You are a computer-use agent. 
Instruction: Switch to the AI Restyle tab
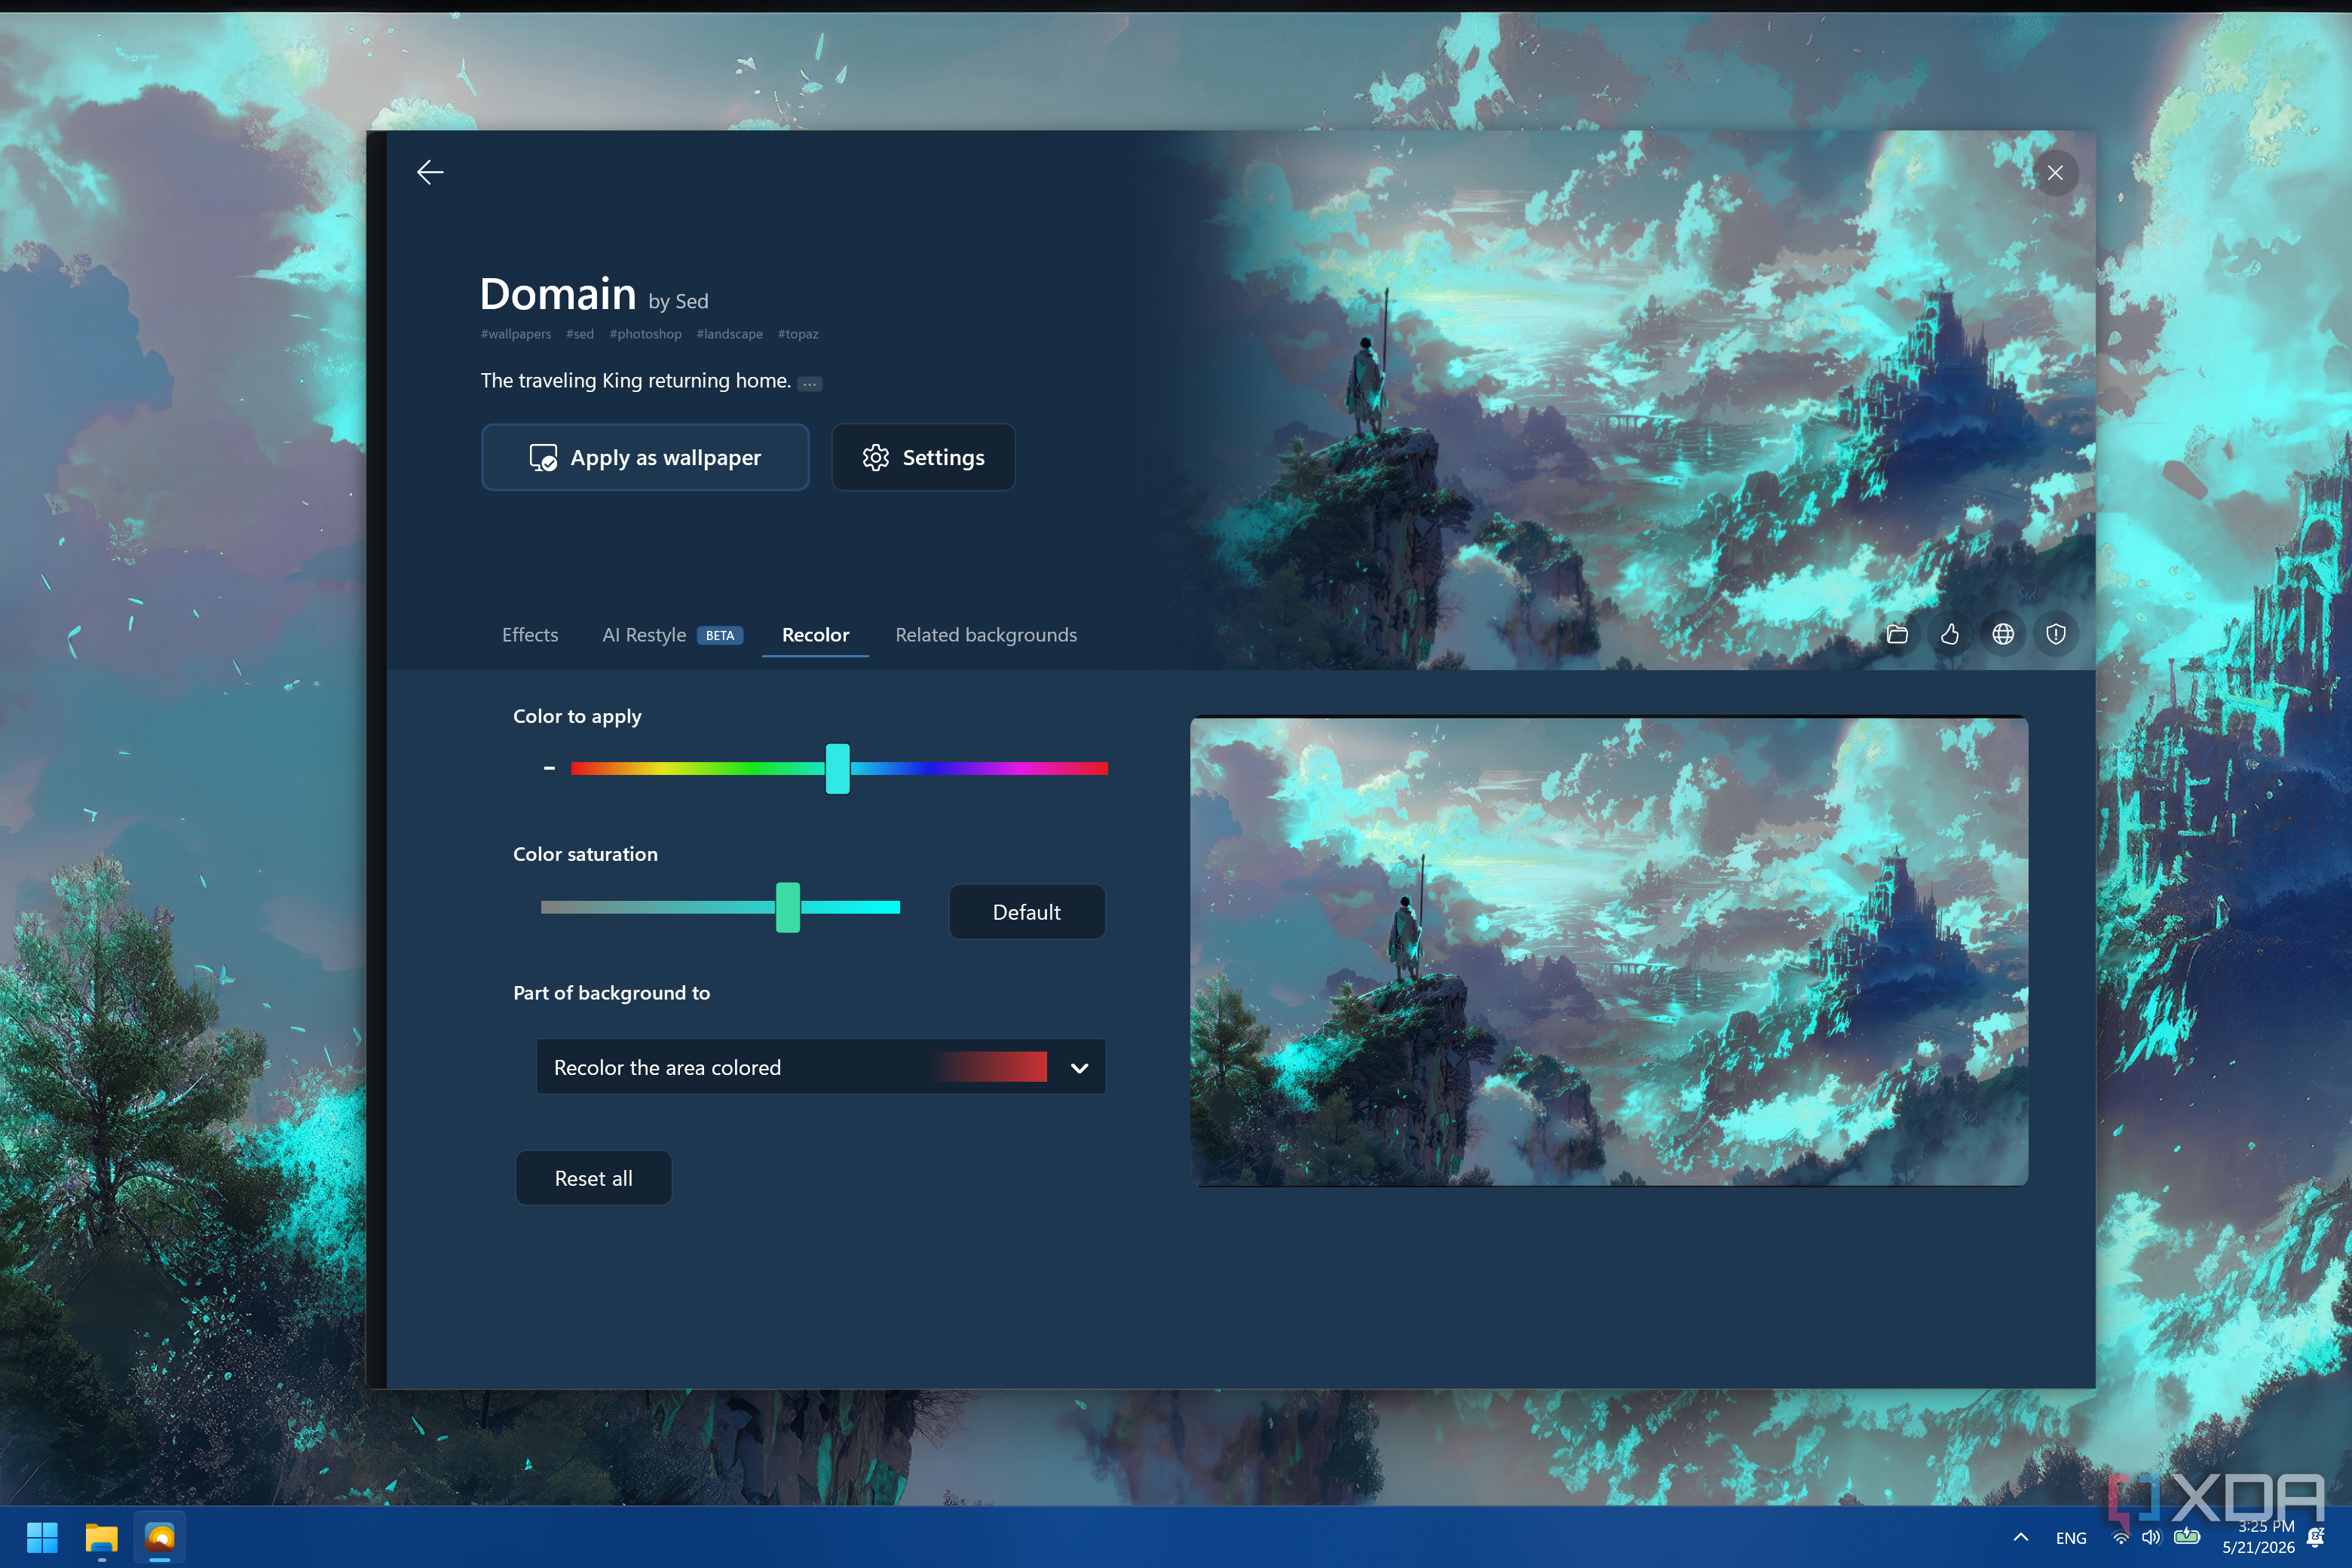(672, 635)
